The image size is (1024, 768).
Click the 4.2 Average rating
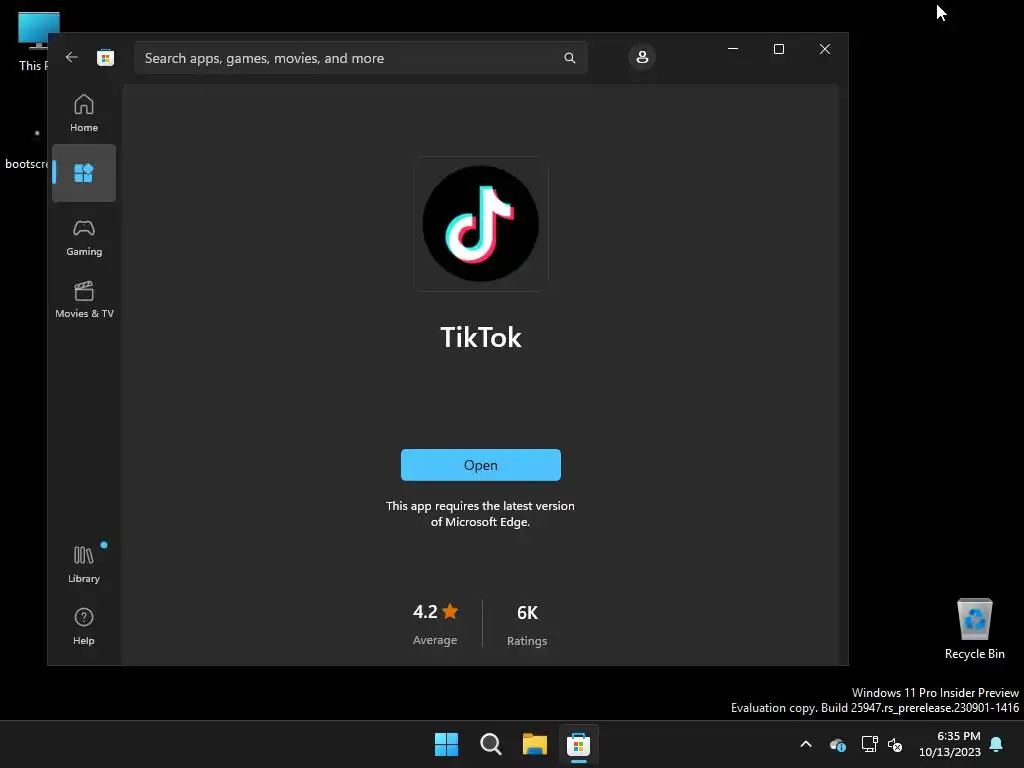pos(435,624)
